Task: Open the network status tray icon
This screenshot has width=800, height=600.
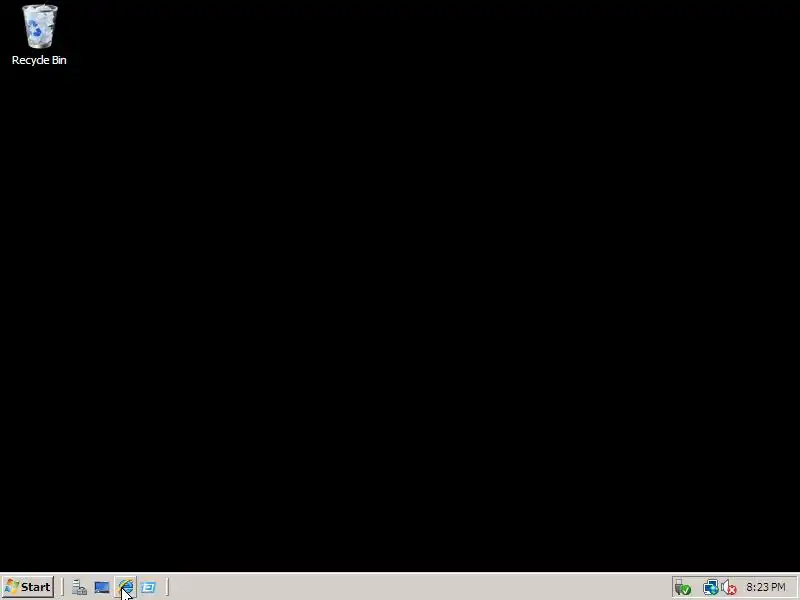Action: (710, 587)
